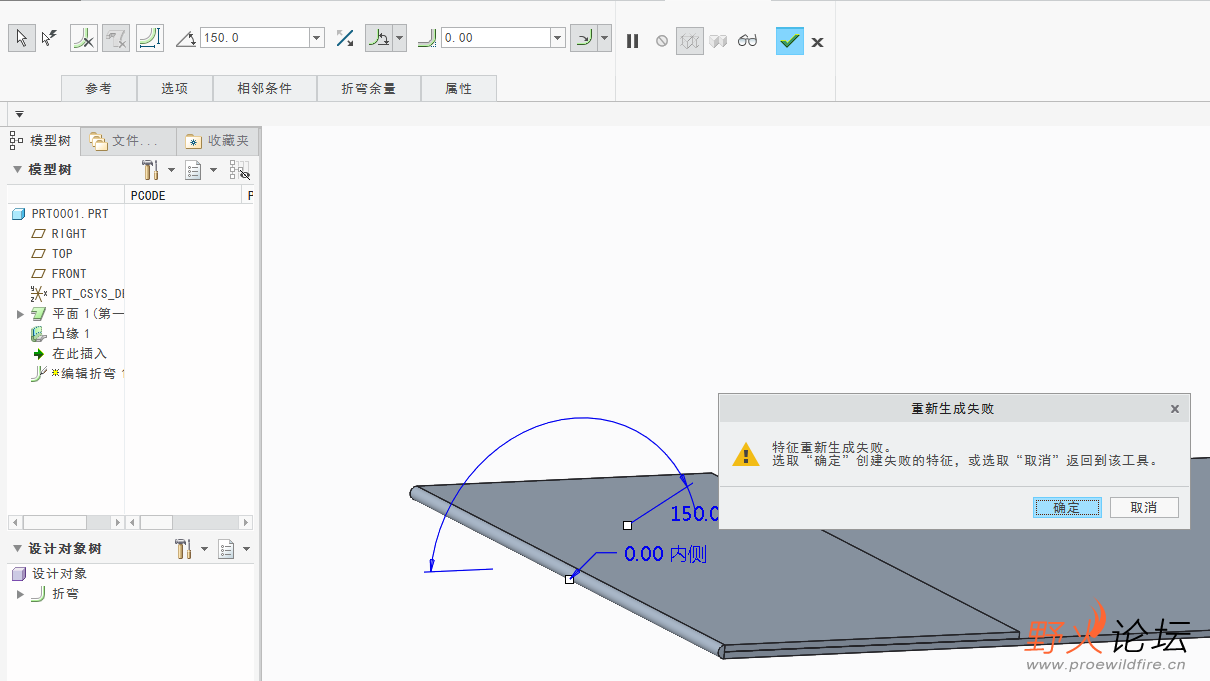This screenshot has height=681, width=1210.
Task: Click the model tree left horizontal scrollbar
Action: pos(66,522)
